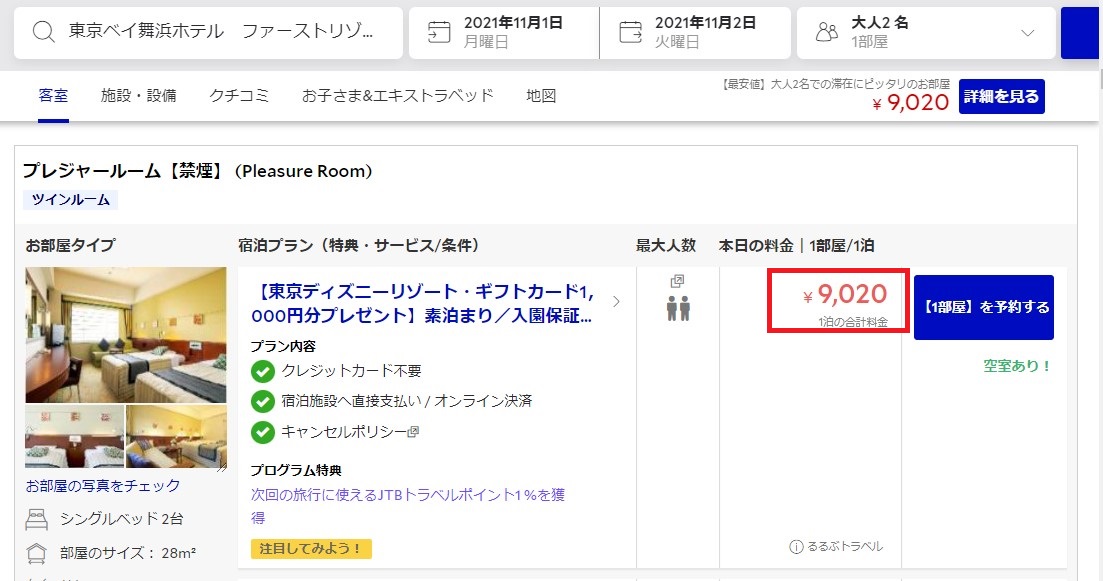Click the checkmark beside 宿泊施設へ直接支払い
Viewport: 1103px width, 581px height.
click(x=262, y=401)
